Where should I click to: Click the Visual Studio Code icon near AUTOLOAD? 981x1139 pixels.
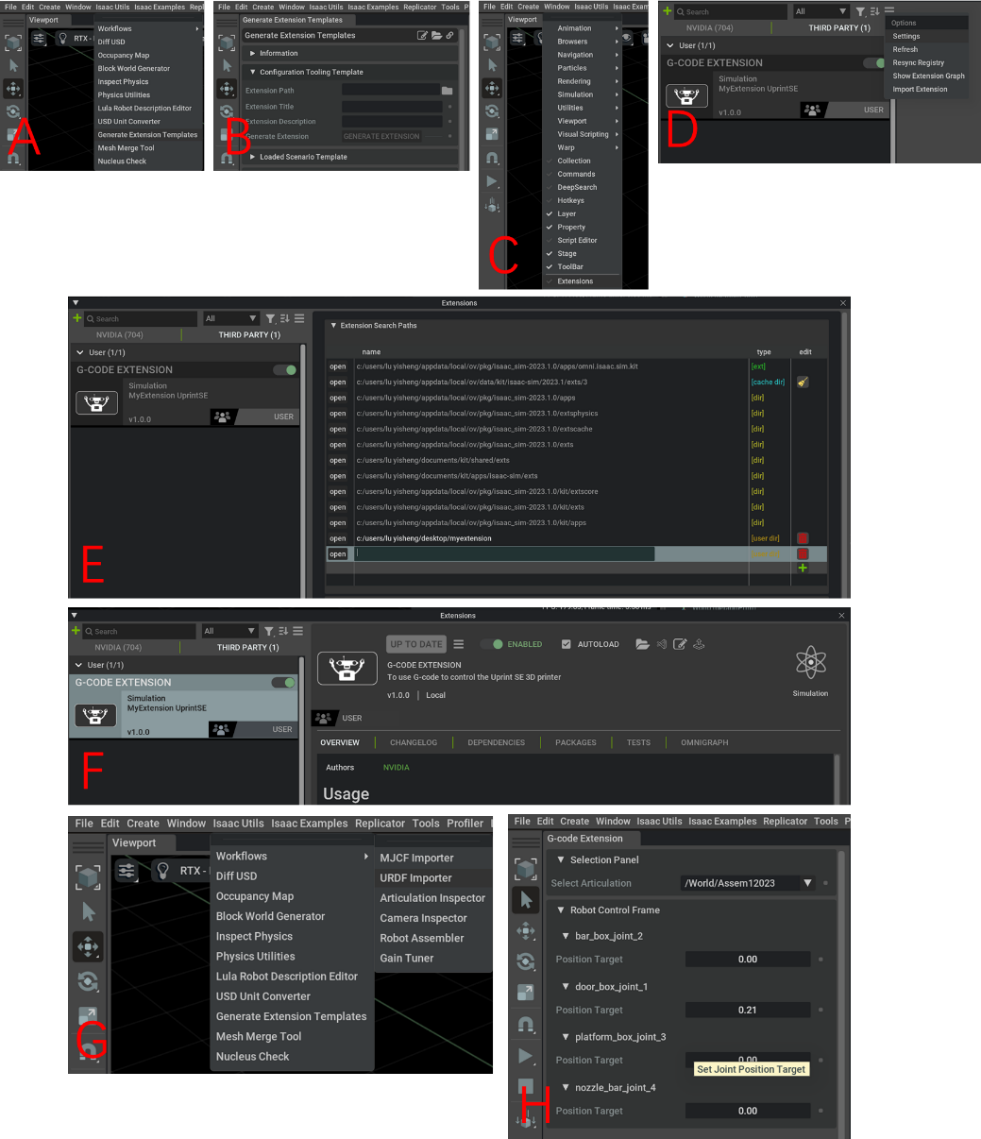[661, 644]
